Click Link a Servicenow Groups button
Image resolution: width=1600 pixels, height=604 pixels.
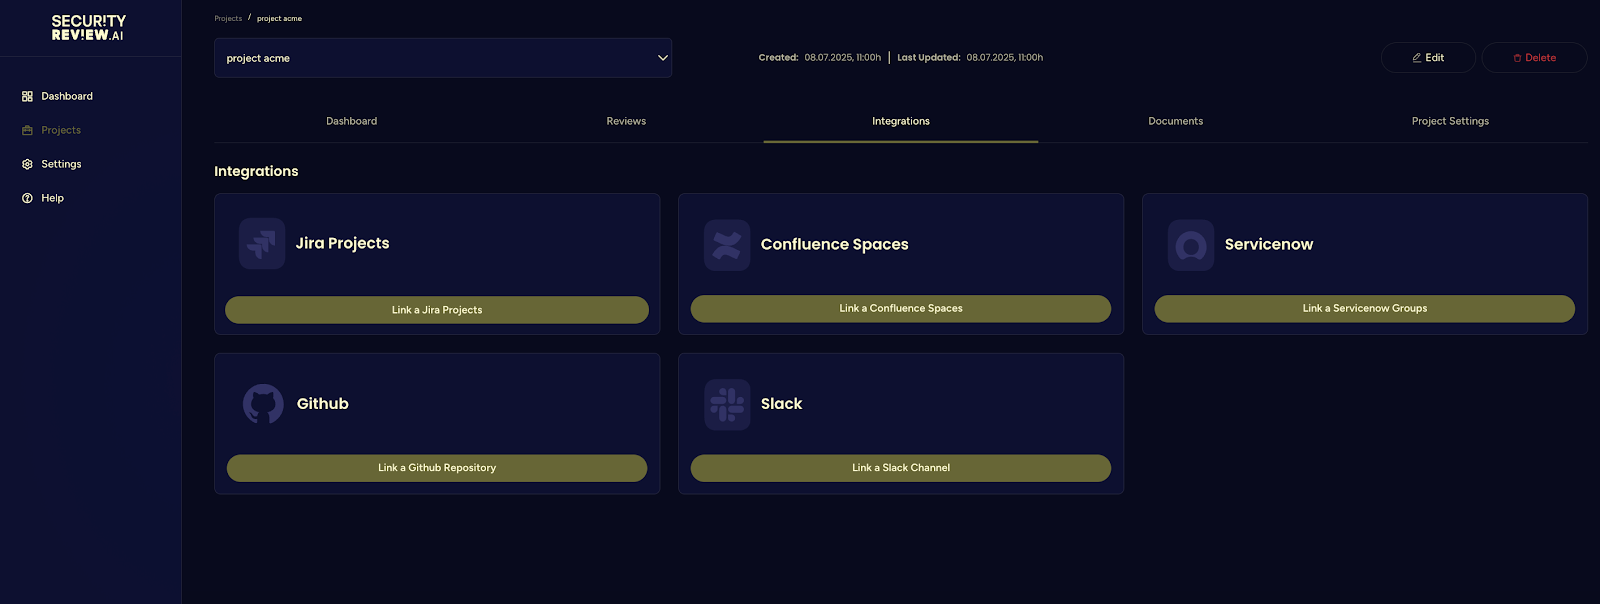pos(1365,308)
